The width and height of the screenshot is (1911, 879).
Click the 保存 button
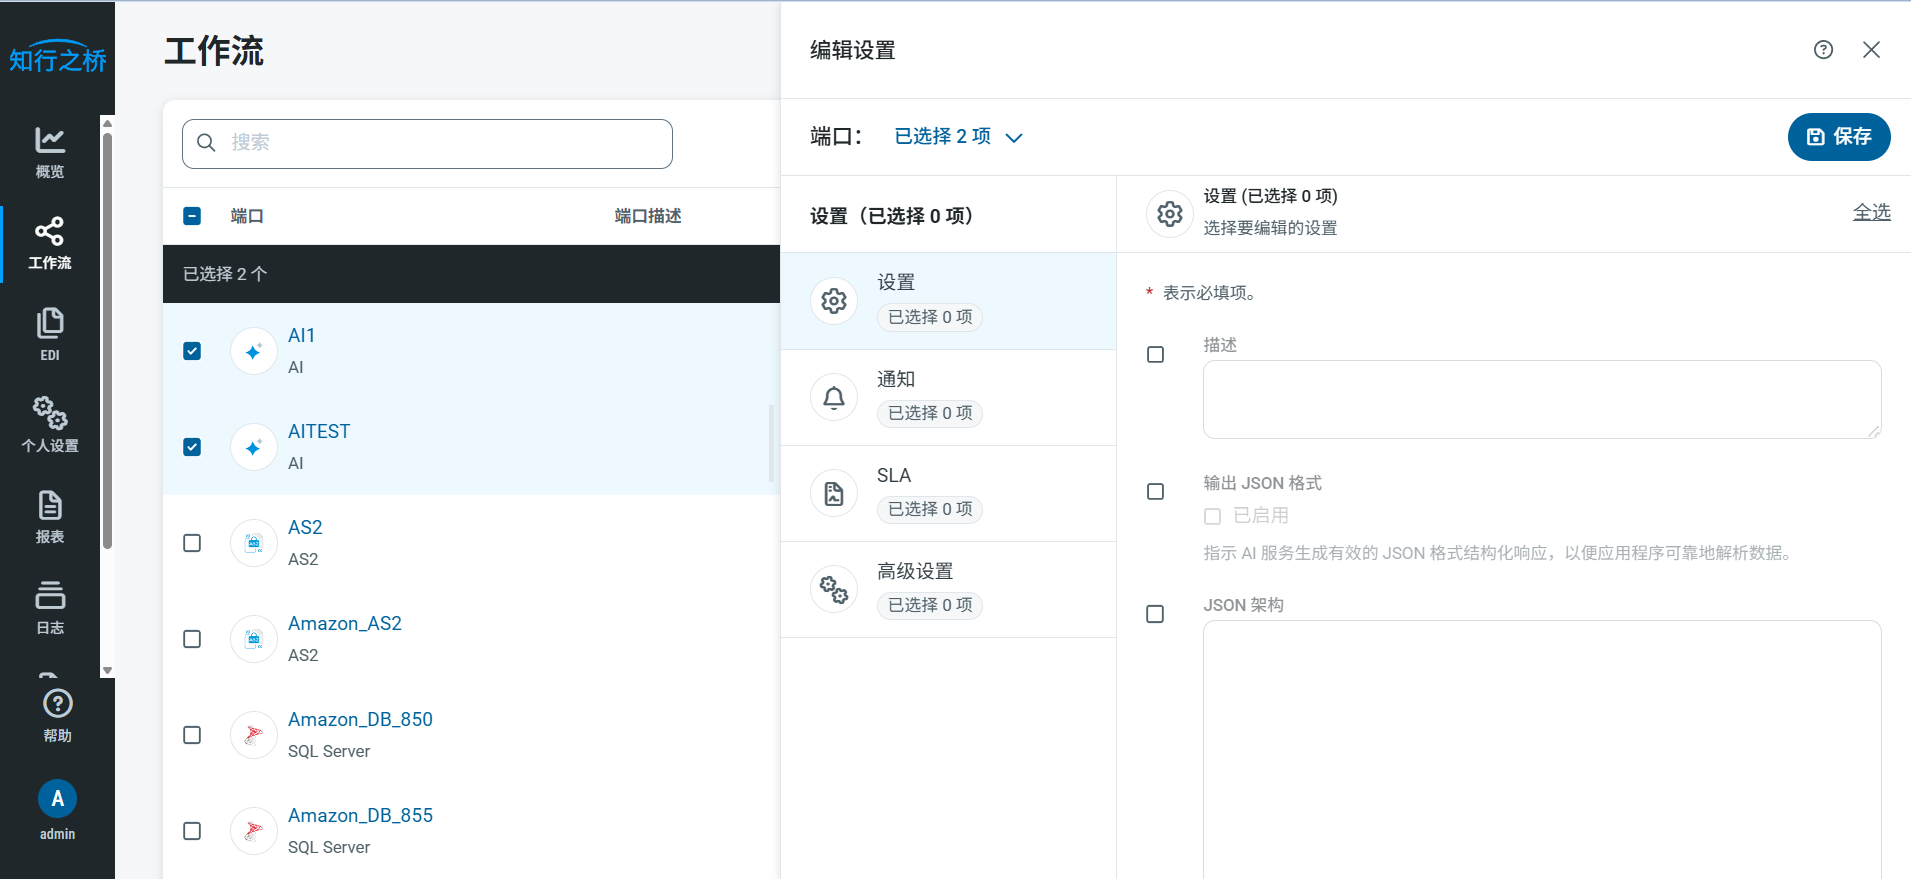point(1838,137)
